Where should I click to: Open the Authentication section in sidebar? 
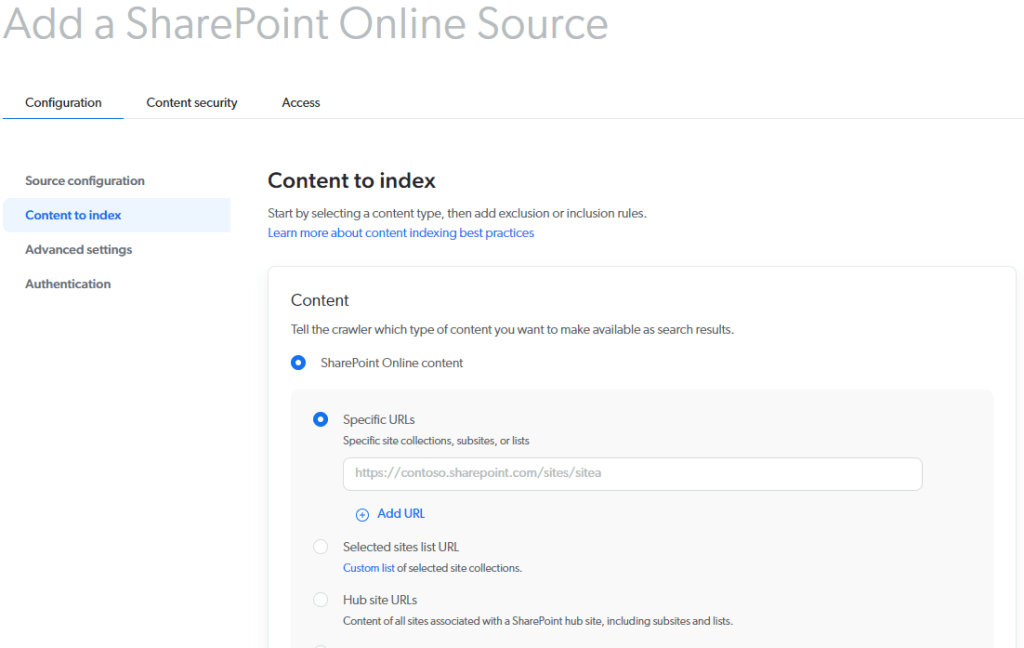click(68, 284)
